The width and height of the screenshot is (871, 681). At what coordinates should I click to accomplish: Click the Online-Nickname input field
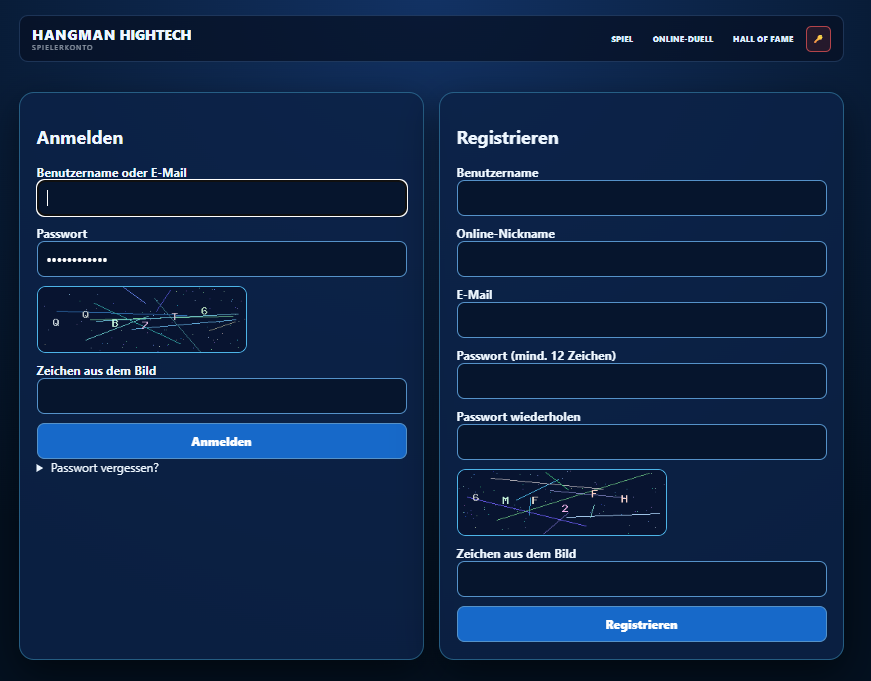click(x=642, y=259)
